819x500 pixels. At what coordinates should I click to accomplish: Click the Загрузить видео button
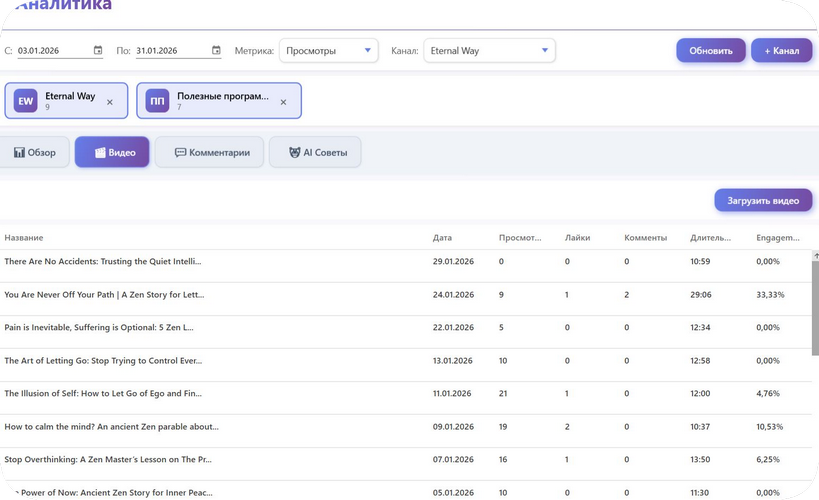click(763, 201)
